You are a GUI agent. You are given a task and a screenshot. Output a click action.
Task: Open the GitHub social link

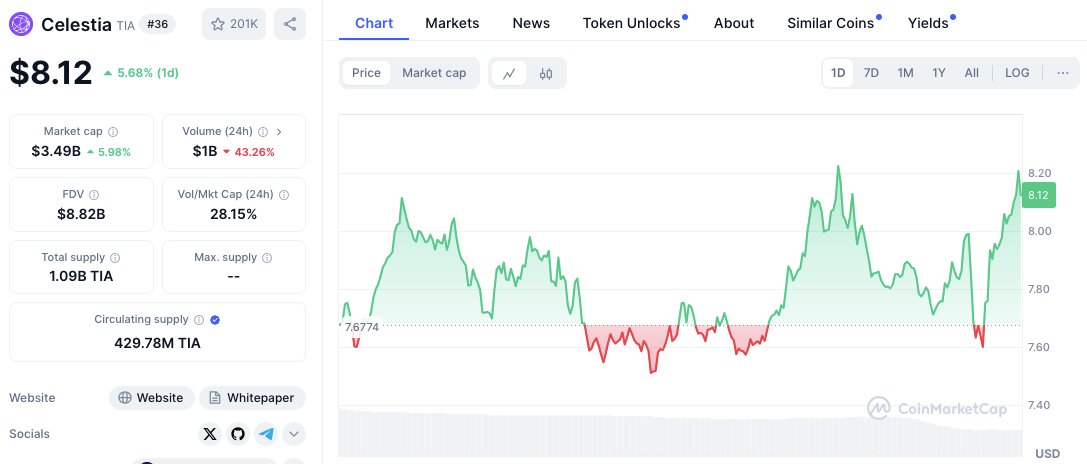point(237,434)
